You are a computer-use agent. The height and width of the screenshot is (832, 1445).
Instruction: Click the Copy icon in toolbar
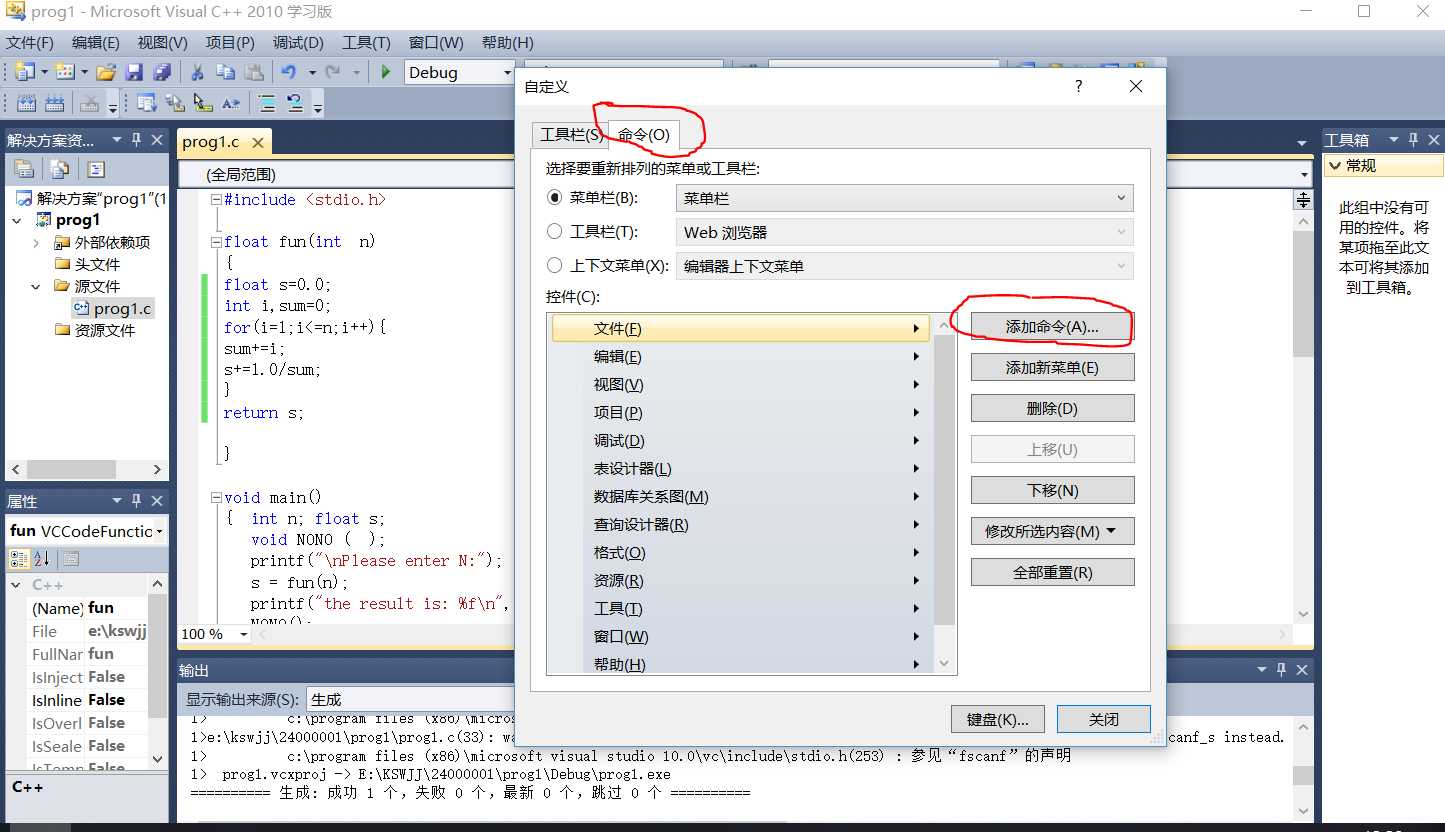pos(226,72)
